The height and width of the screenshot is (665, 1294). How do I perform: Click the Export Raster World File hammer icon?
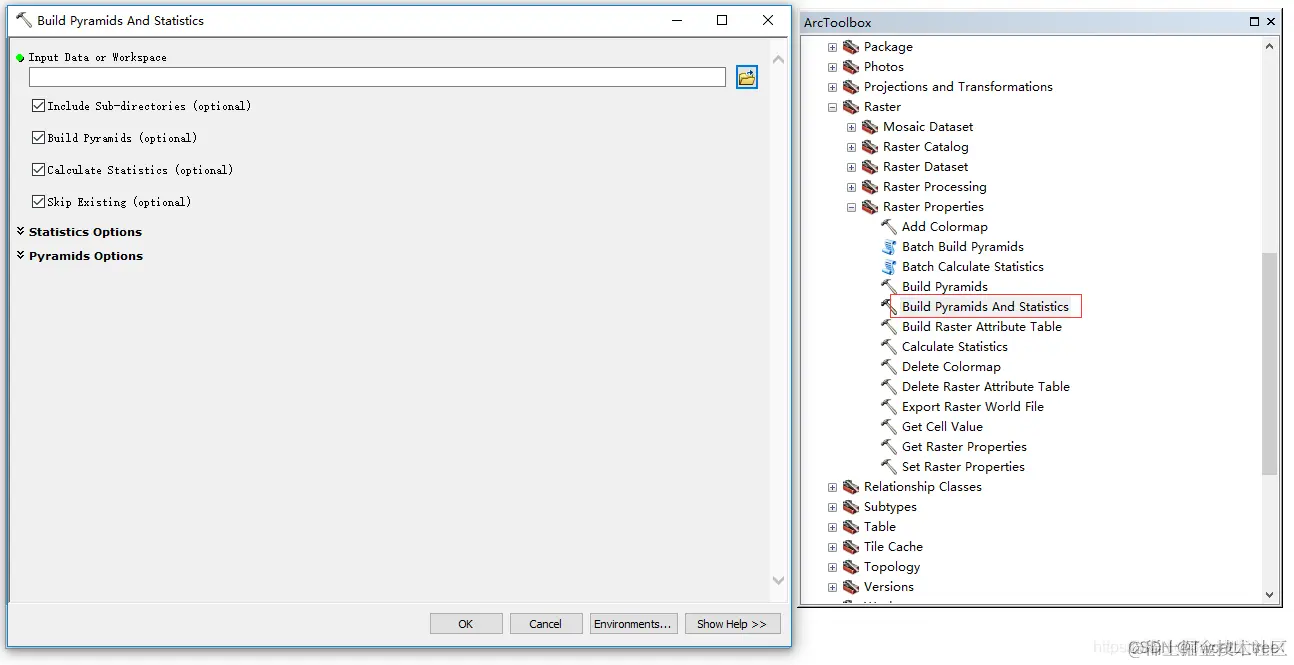(x=889, y=407)
